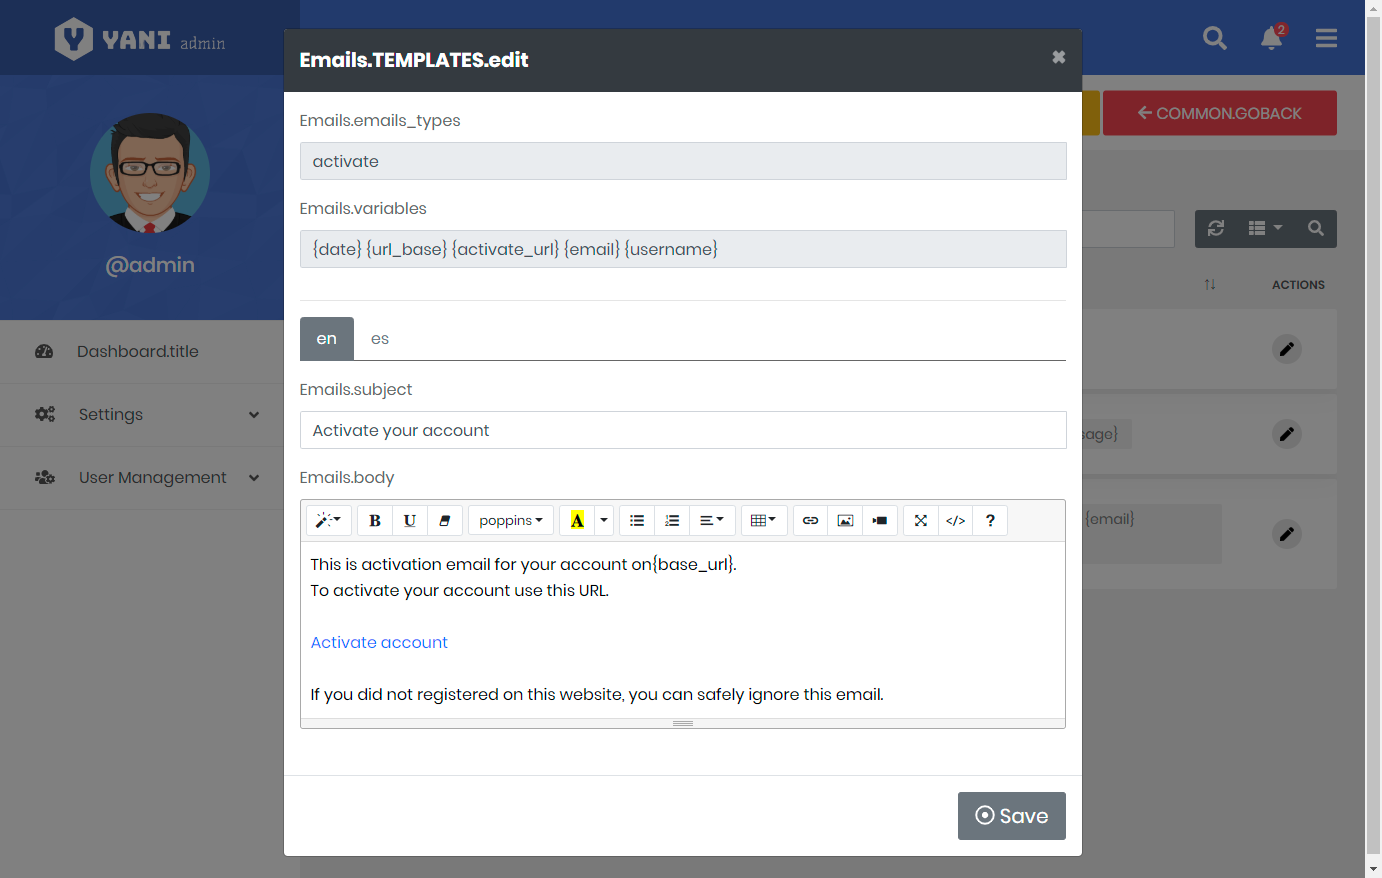Viewport: 1382px width, 878px height.
Task: Select the en language tab
Action: point(327,339)
